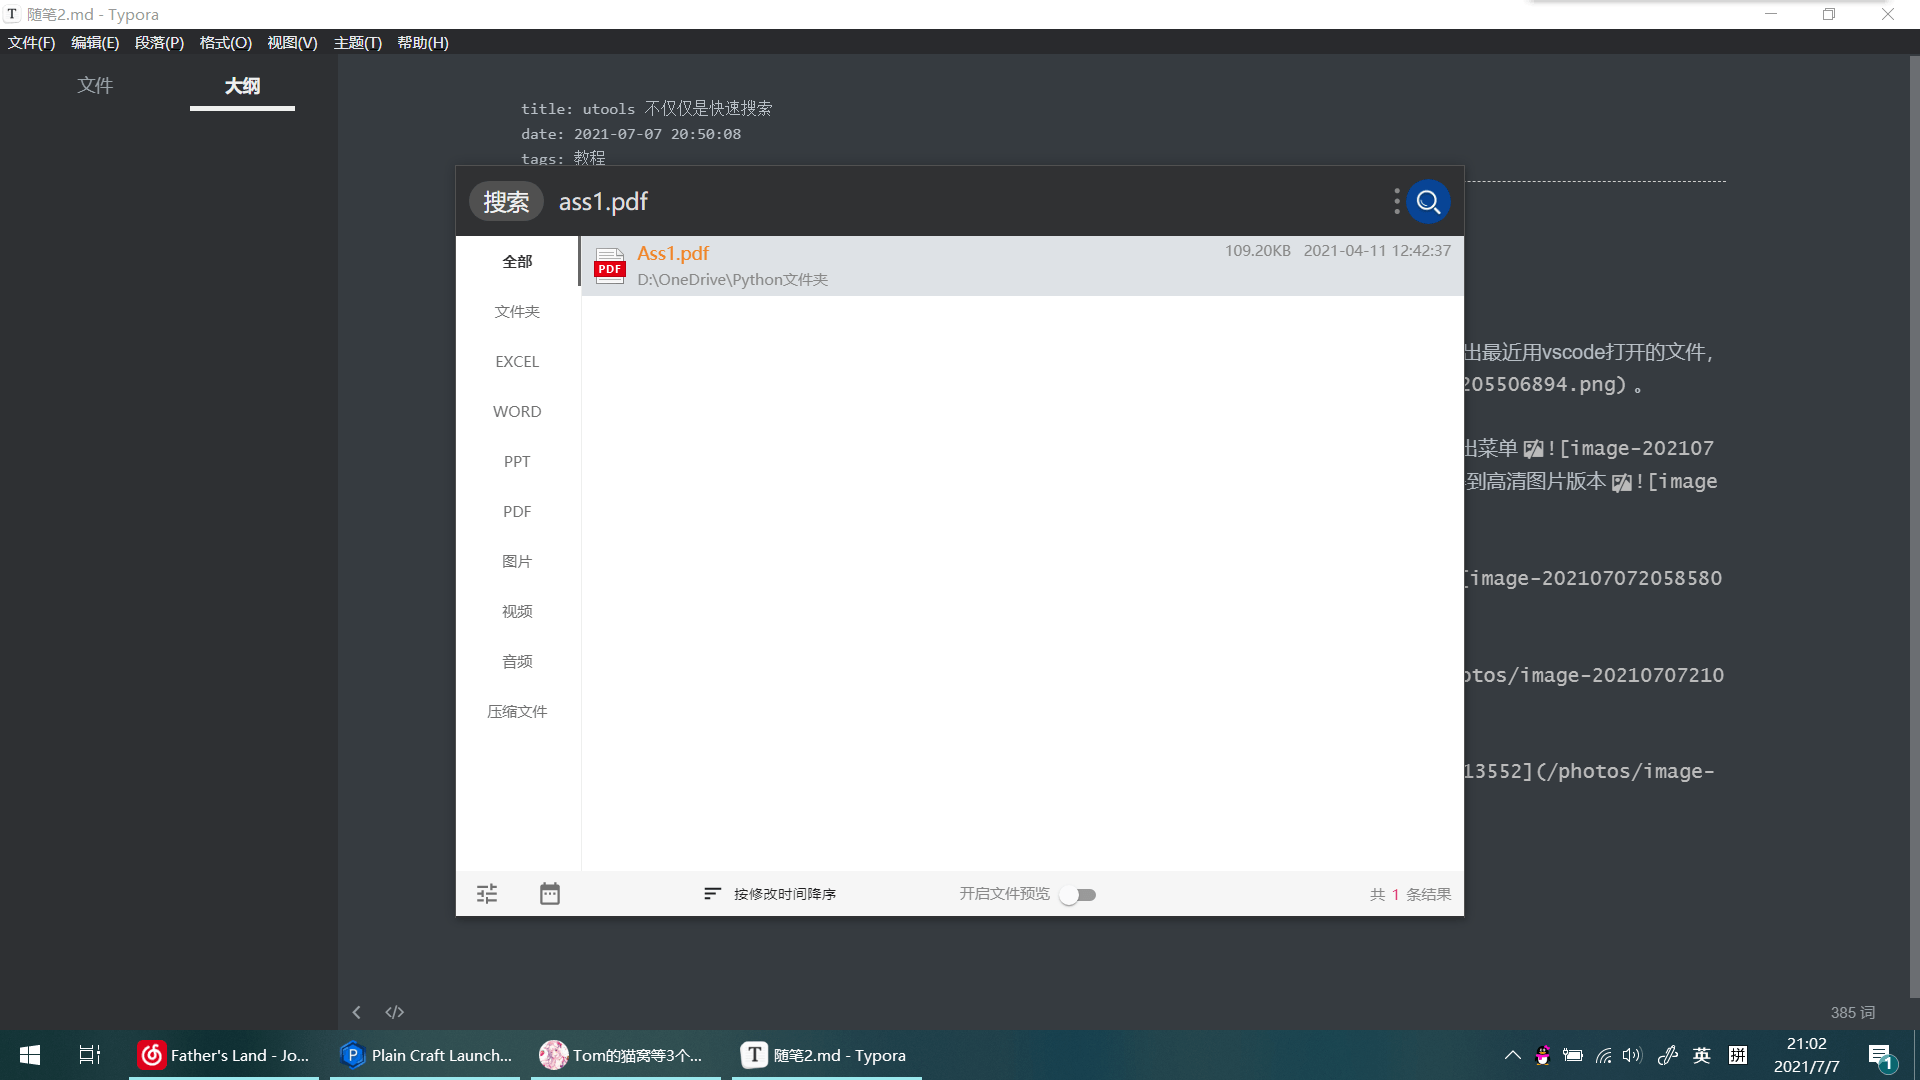Click the ass1.pdf search input field
Screen dimensions: 1920x1080
click(x=900, y=202)
